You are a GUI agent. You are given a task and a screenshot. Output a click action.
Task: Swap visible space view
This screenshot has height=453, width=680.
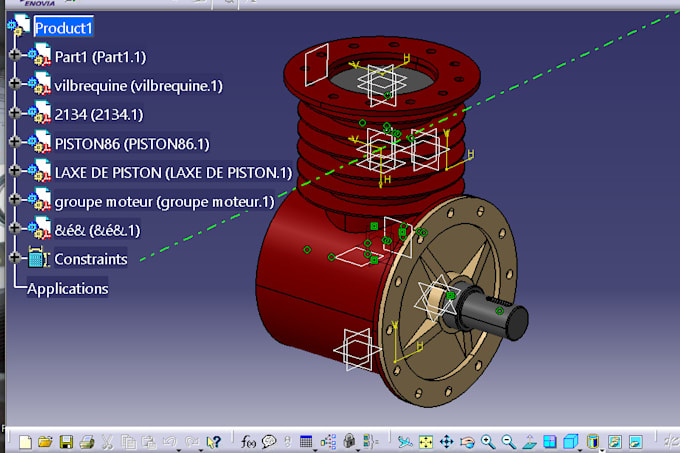(636, 442)
